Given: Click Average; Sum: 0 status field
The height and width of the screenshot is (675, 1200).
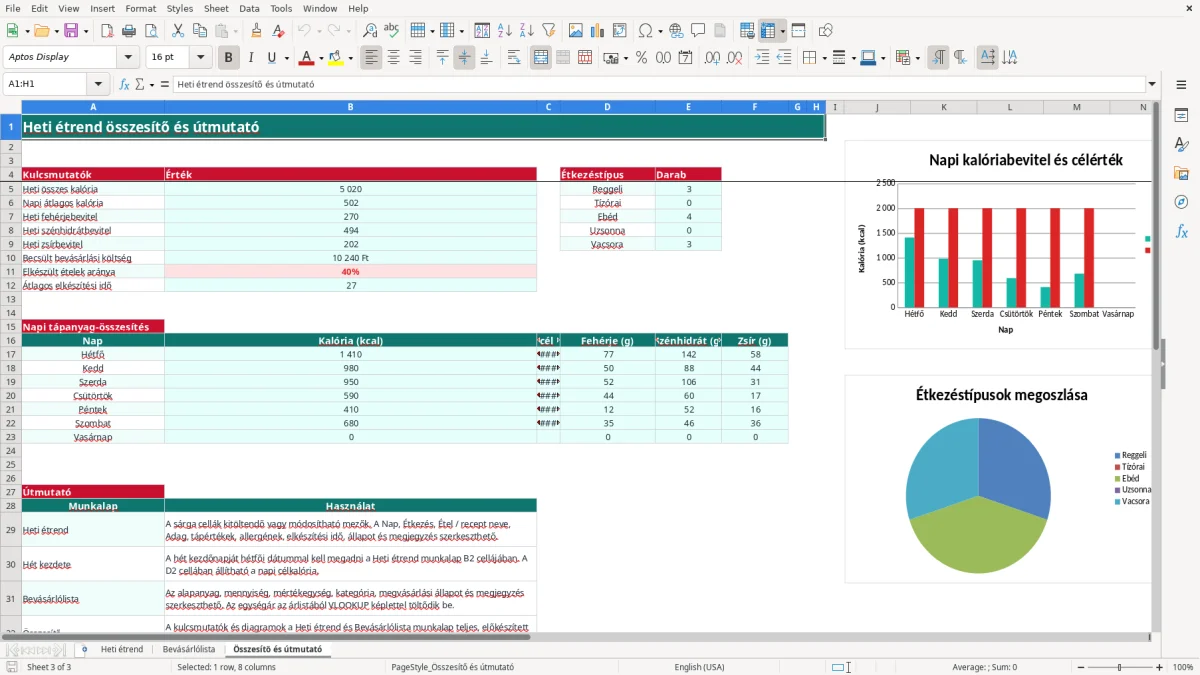Looking at the screenshot, I should coord(985,667).
